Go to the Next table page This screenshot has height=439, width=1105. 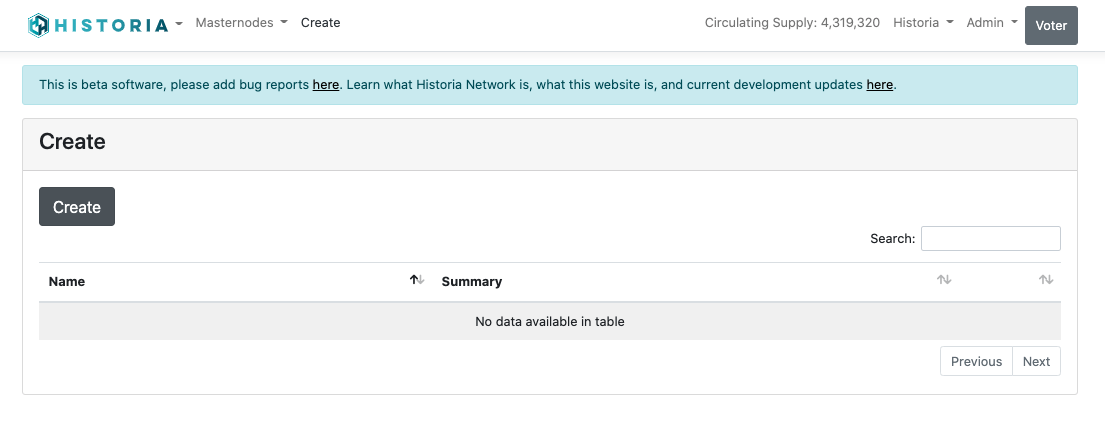pyautogui.click(x=1036, y=361)
